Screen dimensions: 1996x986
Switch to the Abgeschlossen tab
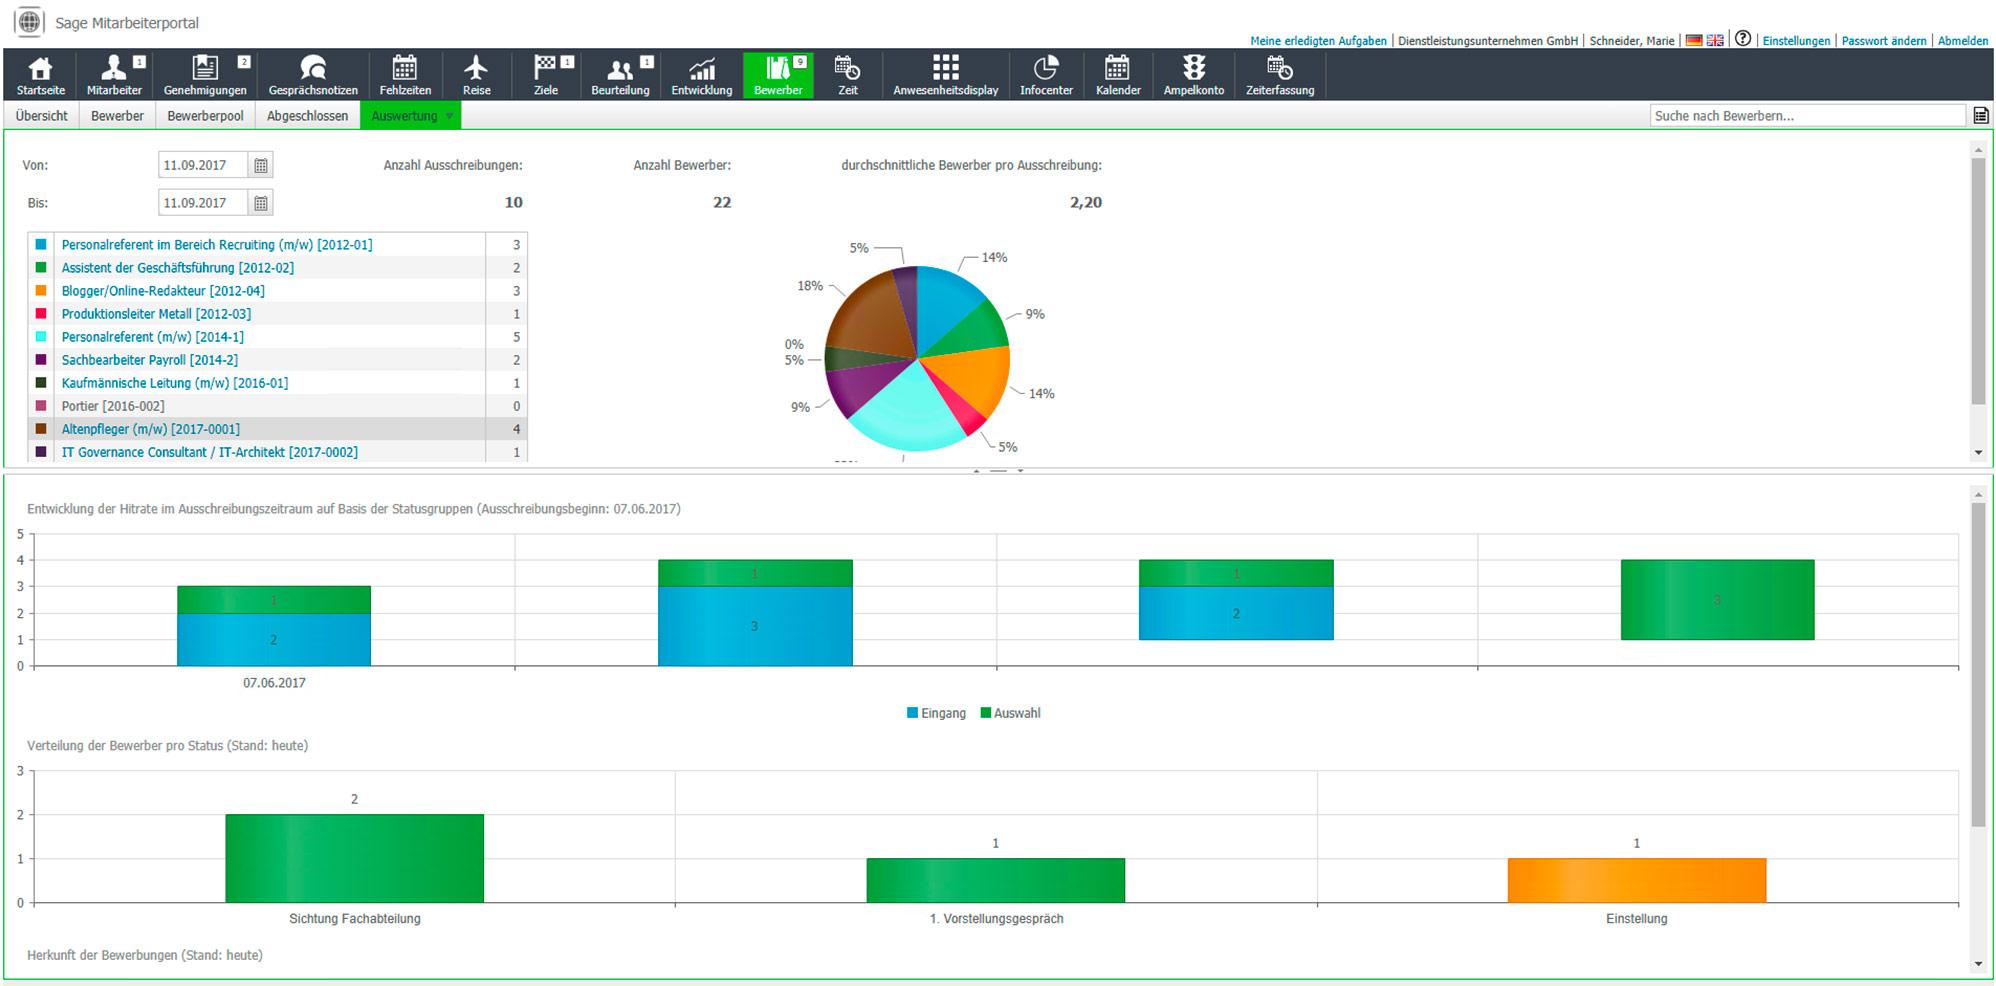pyautogui.click(x=308, y=116)
